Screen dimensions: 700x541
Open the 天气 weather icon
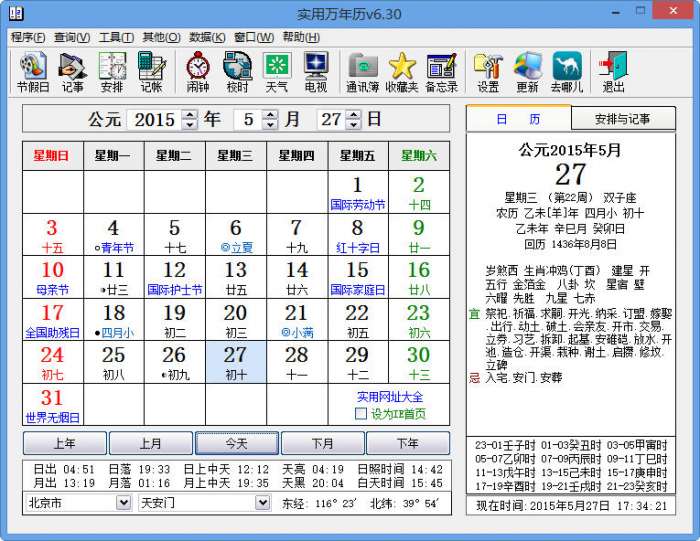277,72
